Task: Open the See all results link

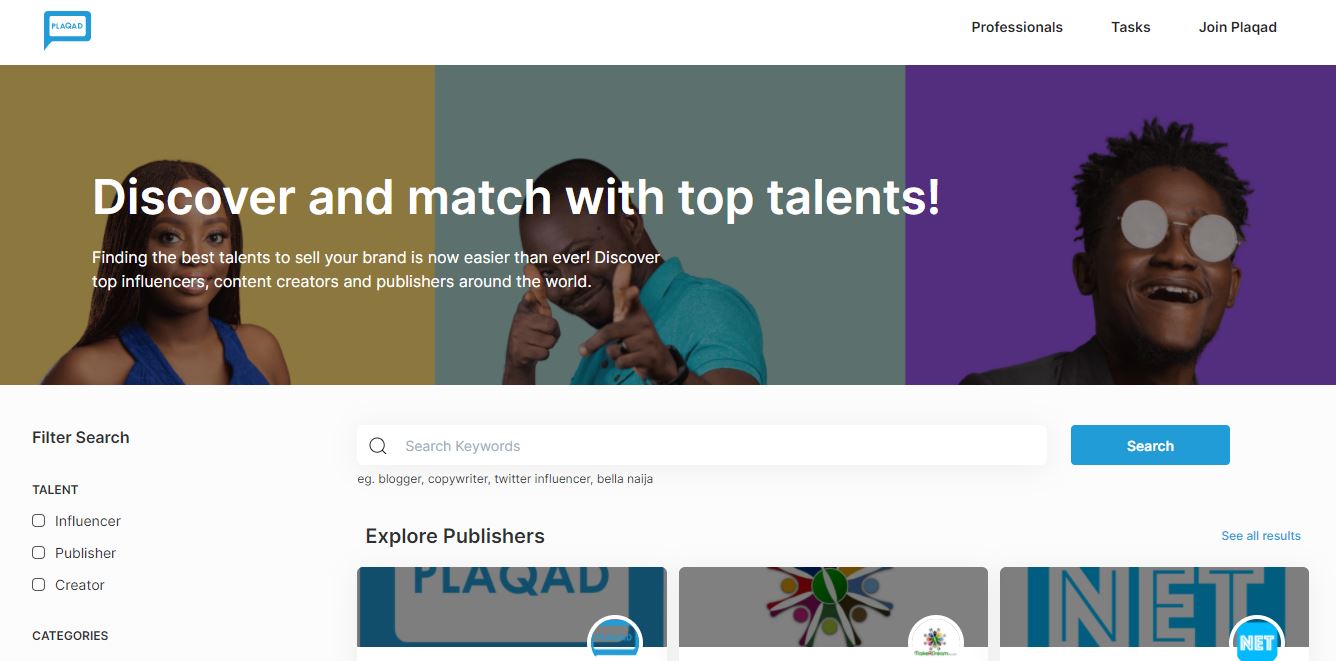Action: coord(1260,536)
